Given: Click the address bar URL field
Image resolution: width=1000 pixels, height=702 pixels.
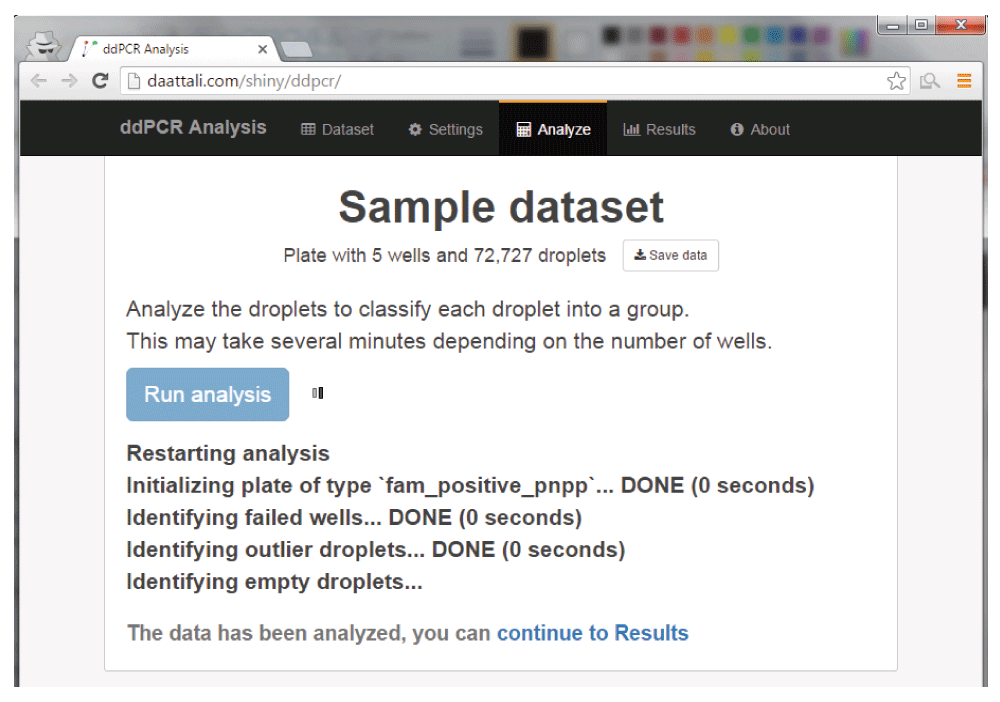Looking at the screenshot, I should tap(500, 82).
